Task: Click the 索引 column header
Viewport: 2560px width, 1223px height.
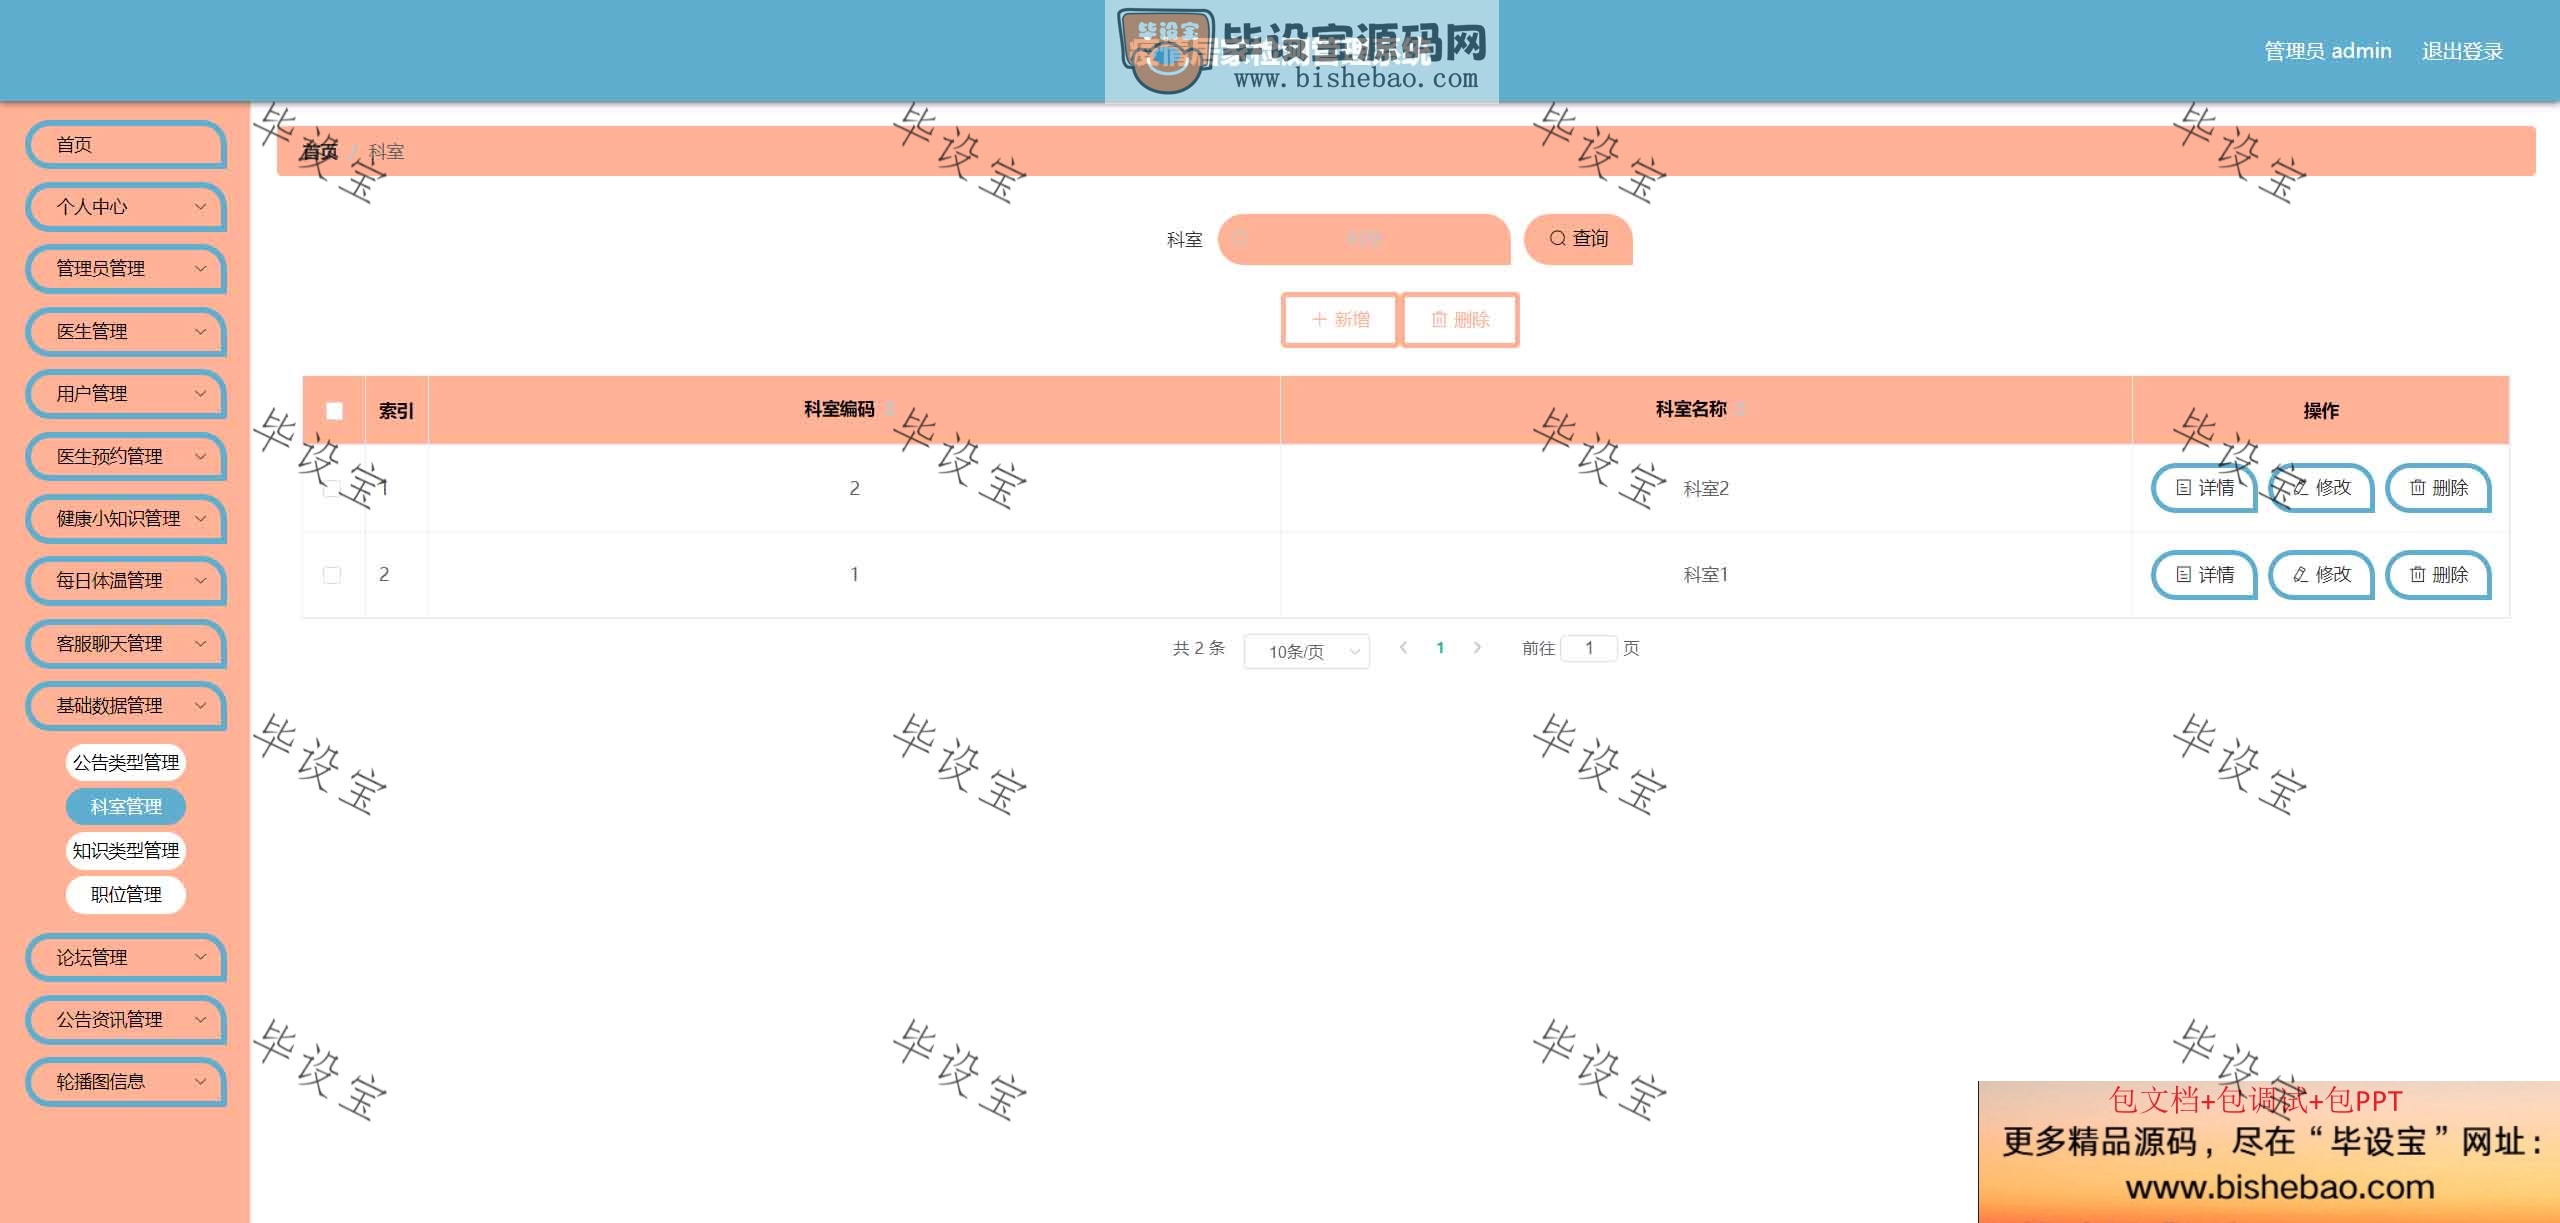Action: pos(396,411)
